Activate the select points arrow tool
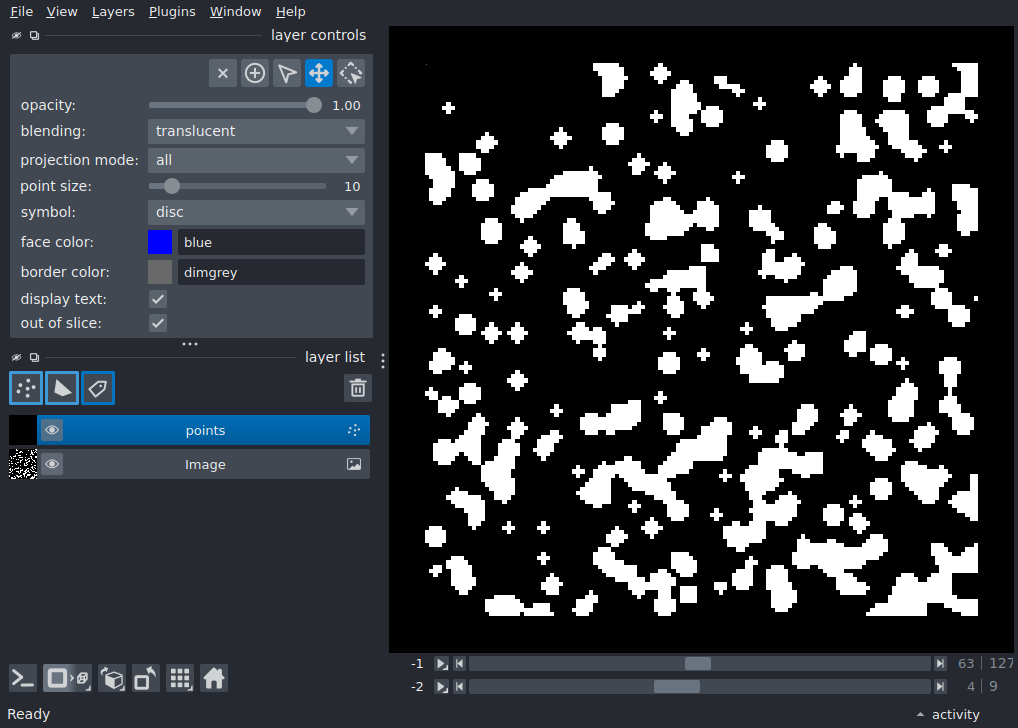The width and height of the screenshot is (1018, 728). tap(286, 73)
